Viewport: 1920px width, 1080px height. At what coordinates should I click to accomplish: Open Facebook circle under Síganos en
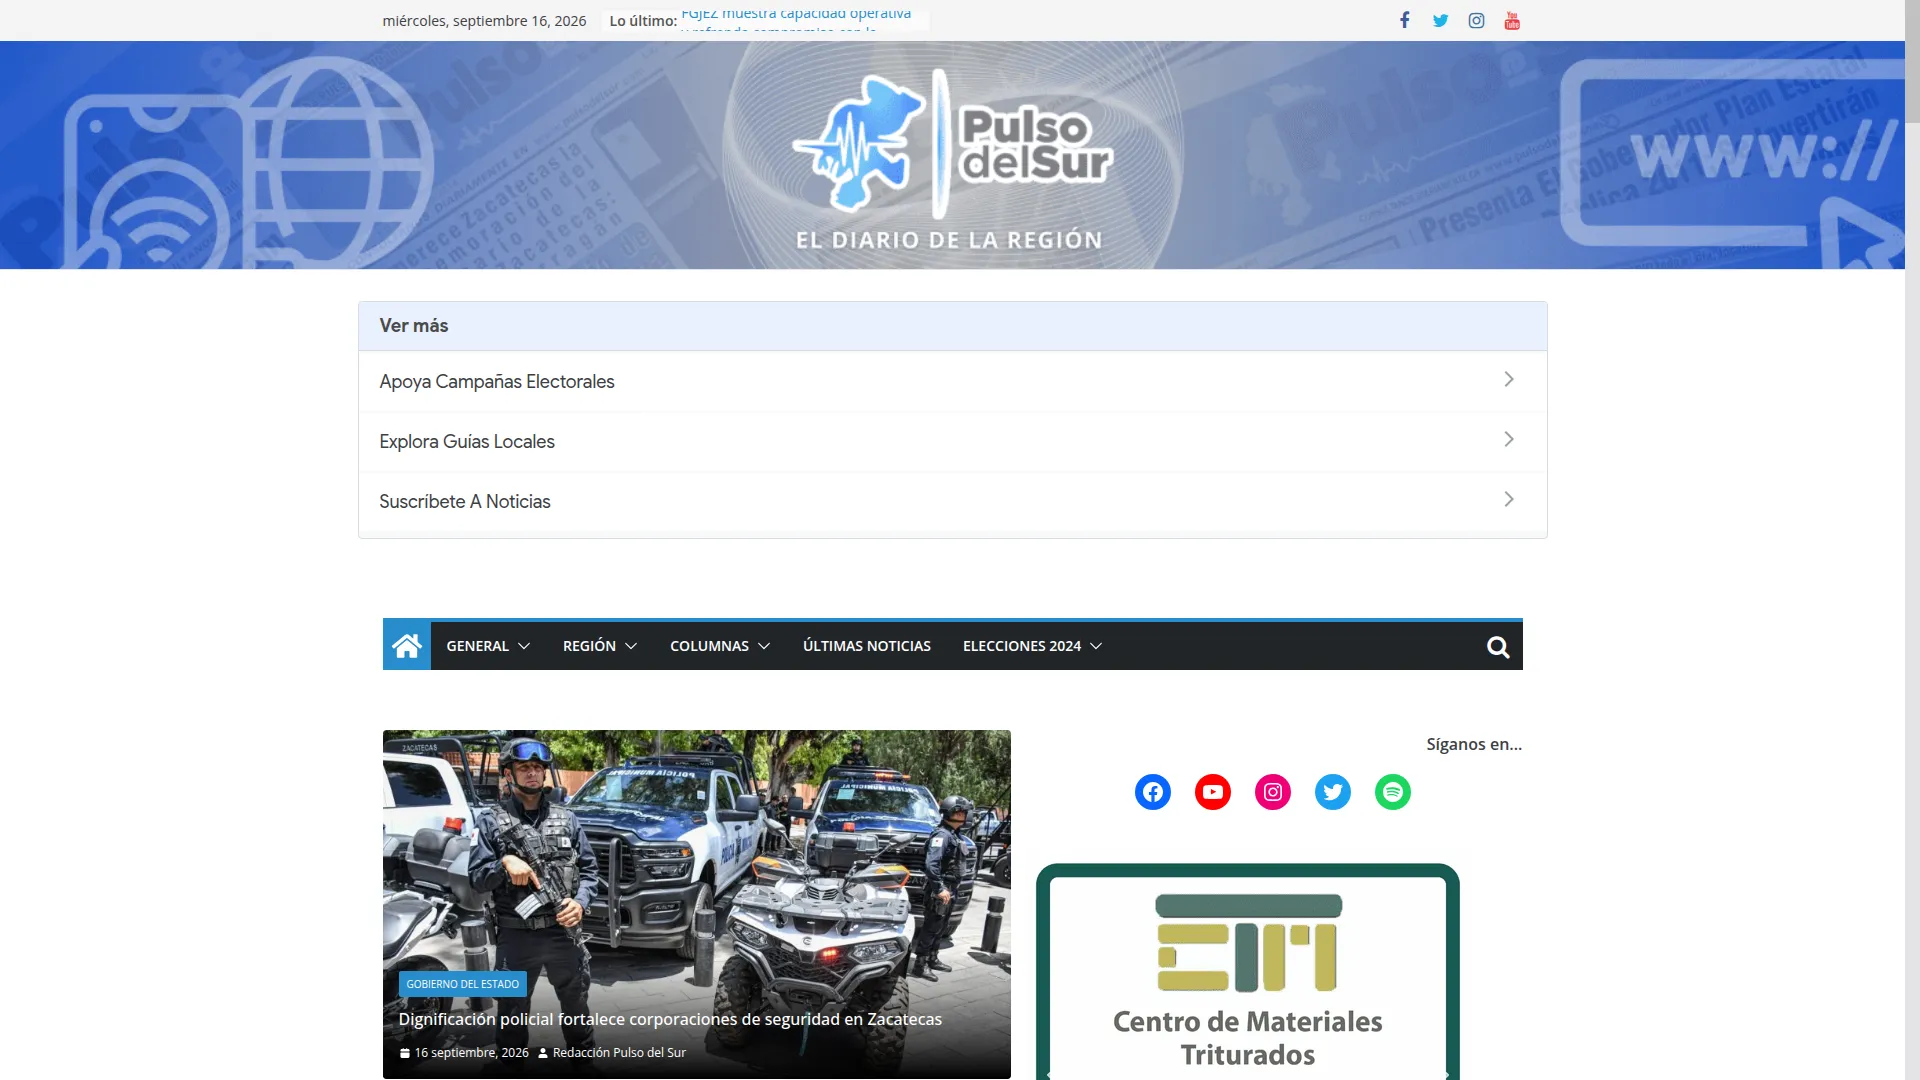pyautogui.click(x=1153, y=792)
